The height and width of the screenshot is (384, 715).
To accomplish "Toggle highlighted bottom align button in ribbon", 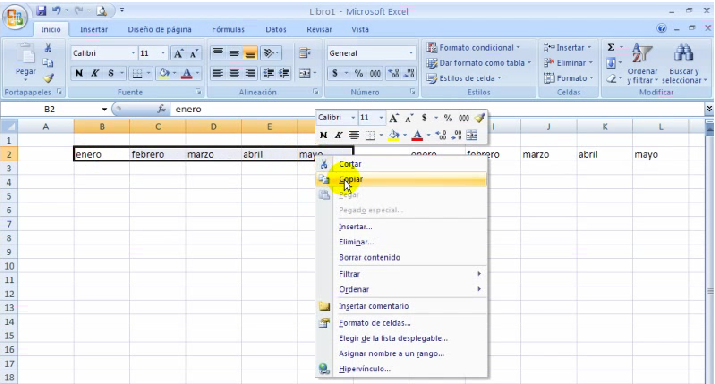I will coord(250,53).
